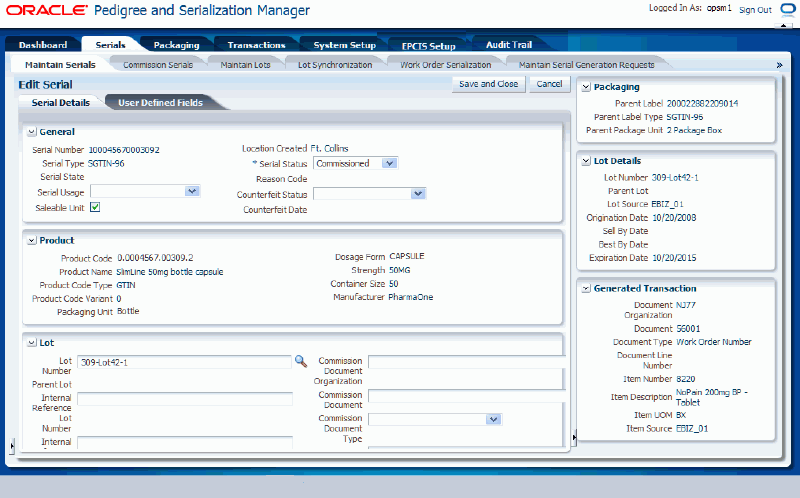Select the Serial Details tab

point(61,103)
